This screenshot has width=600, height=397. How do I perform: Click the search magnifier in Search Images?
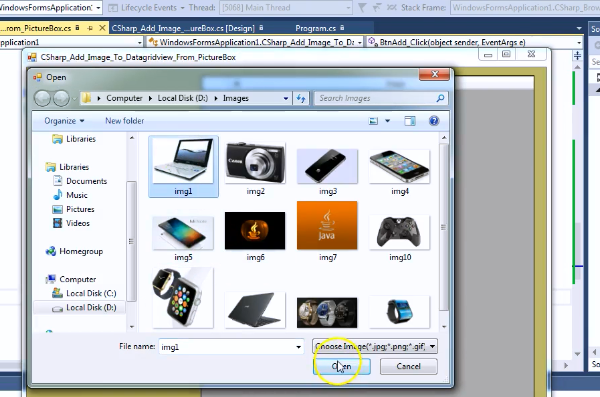440,98
